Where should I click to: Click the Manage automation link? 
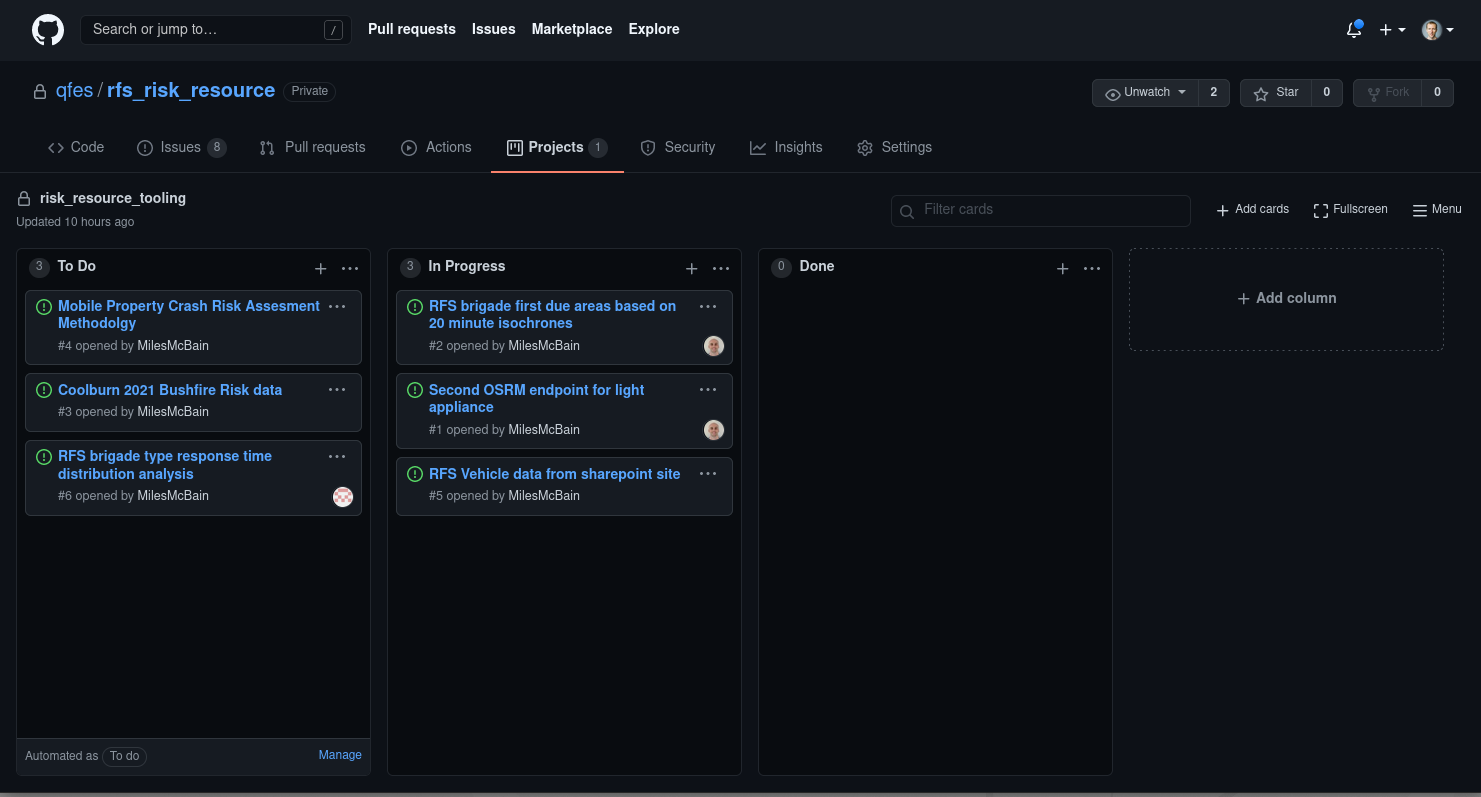340,754
